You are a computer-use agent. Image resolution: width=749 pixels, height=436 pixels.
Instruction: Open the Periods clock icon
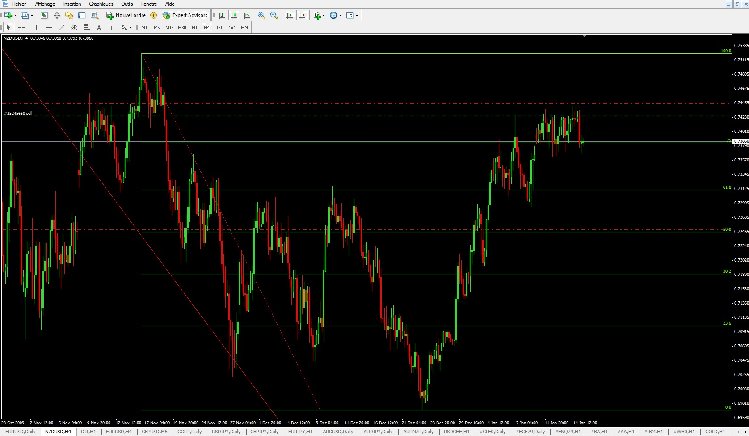click(333, 15)
